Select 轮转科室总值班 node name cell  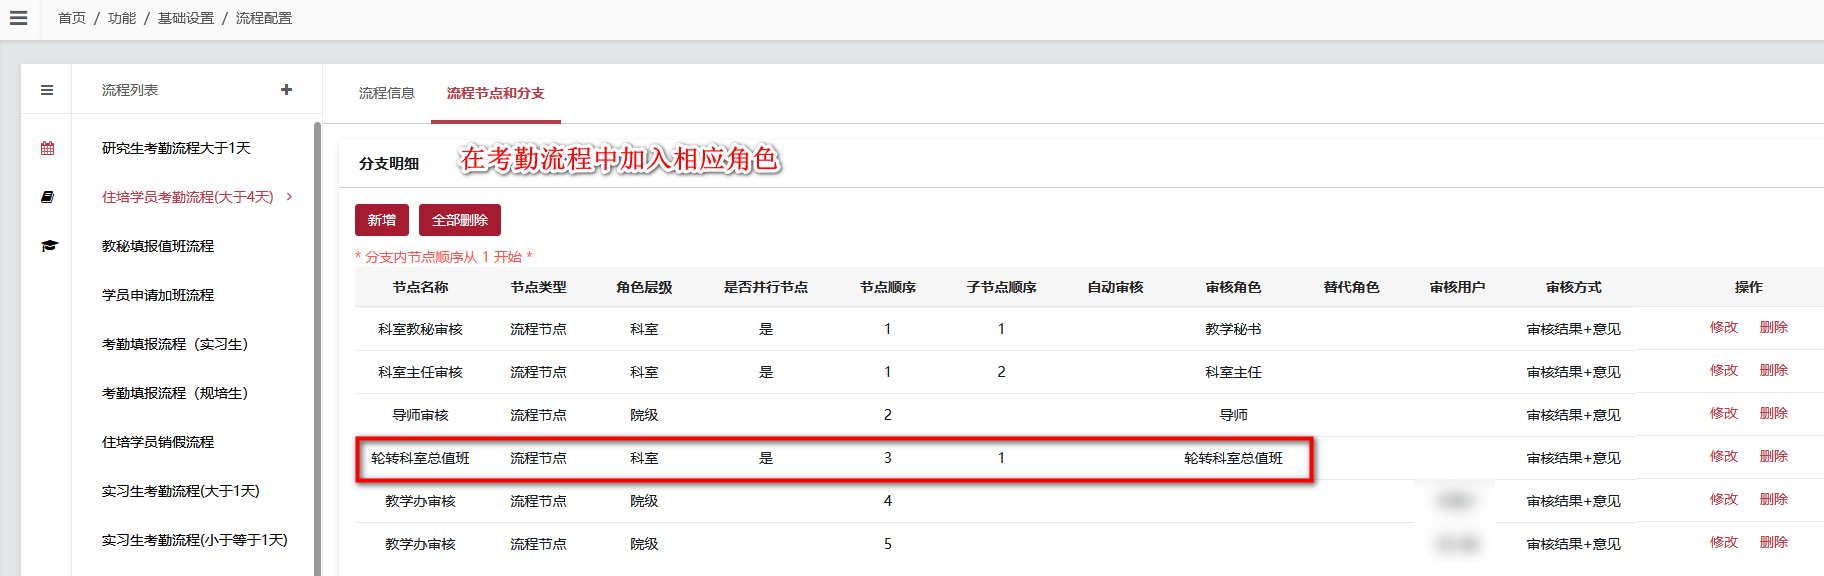point(420,458)
